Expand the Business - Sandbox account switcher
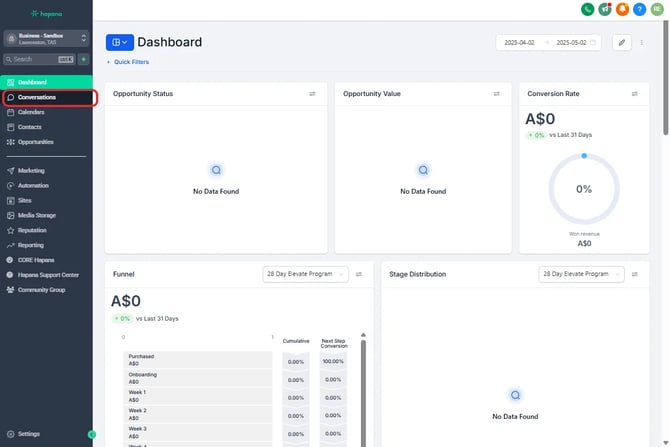The height and width of the screenshot is (447, 670). coord(47,38)
